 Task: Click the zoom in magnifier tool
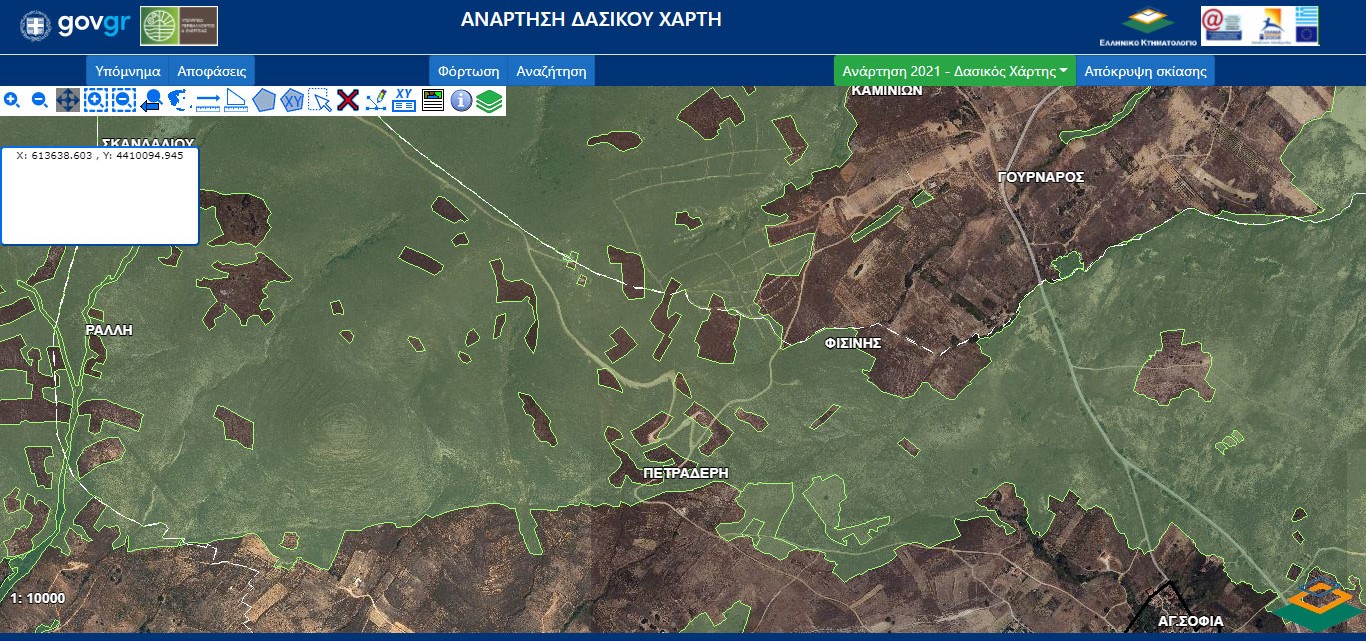[12, 100]
